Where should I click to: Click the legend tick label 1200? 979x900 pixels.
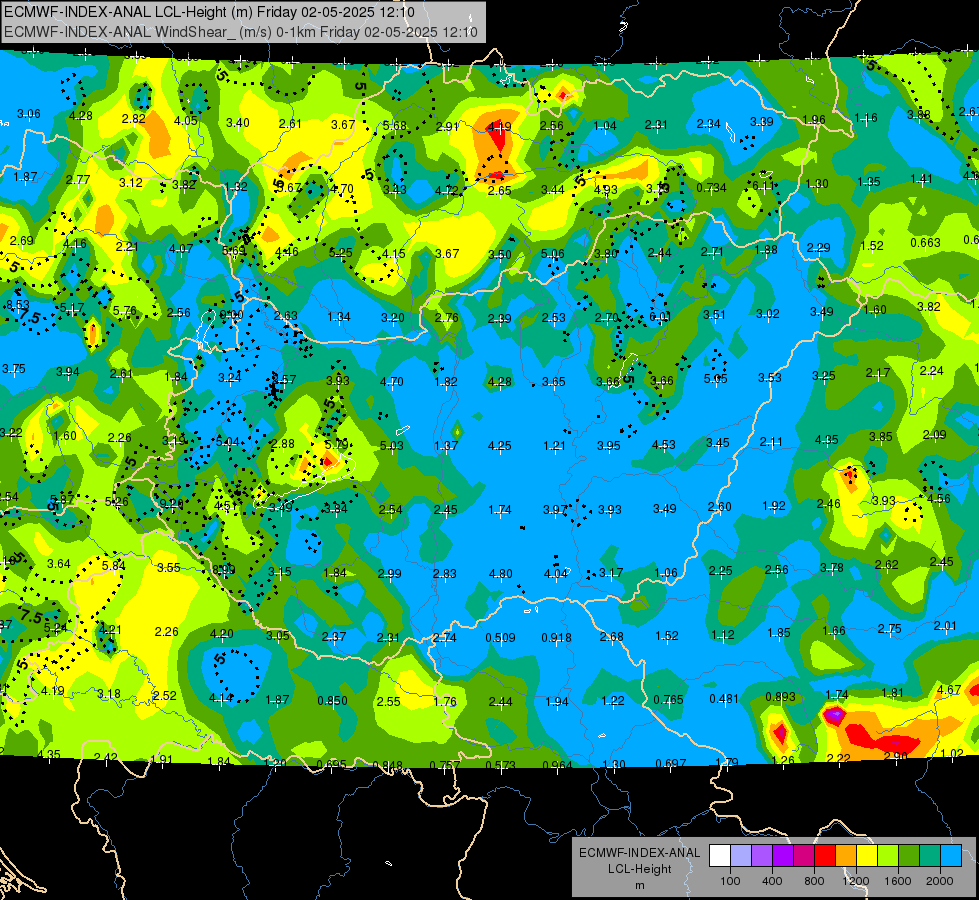(x=856, y=881)
